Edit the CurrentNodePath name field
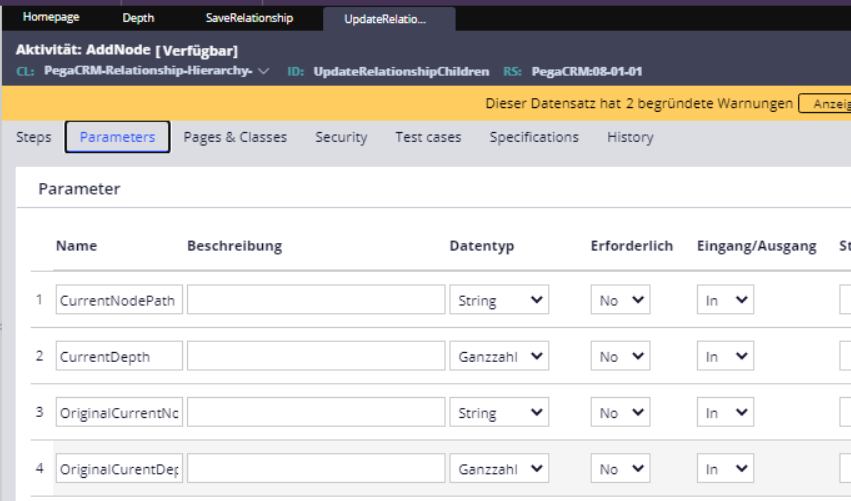 119,300
